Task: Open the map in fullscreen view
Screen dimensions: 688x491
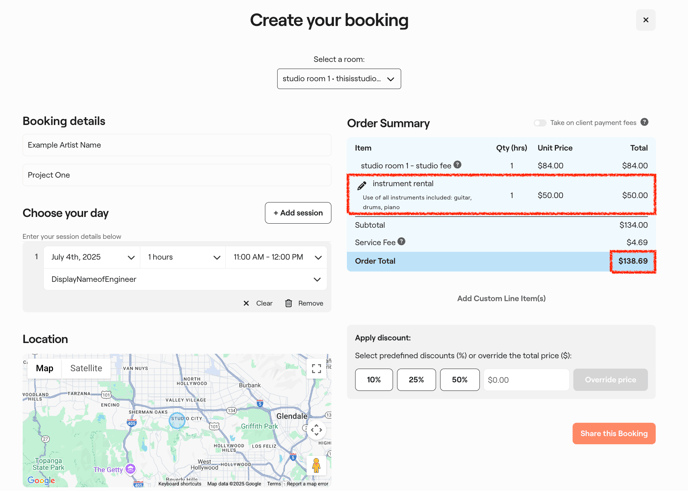Action: click(x=316, y=369)
